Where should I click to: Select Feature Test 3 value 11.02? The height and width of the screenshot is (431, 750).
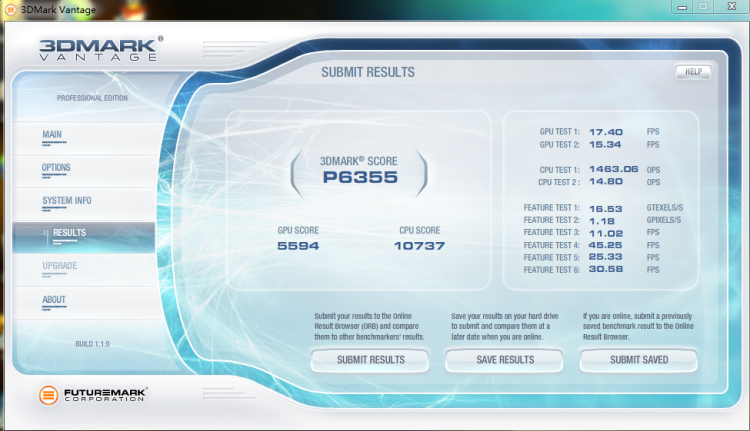coord(606,233)
